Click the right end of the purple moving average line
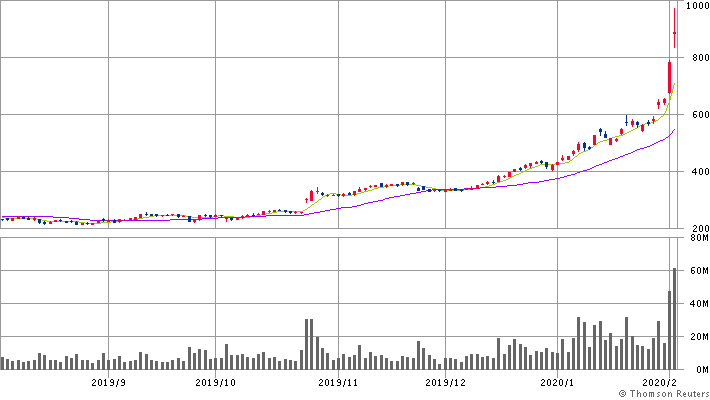Viewport: 710px width, 400px height. tap(674, 130)
